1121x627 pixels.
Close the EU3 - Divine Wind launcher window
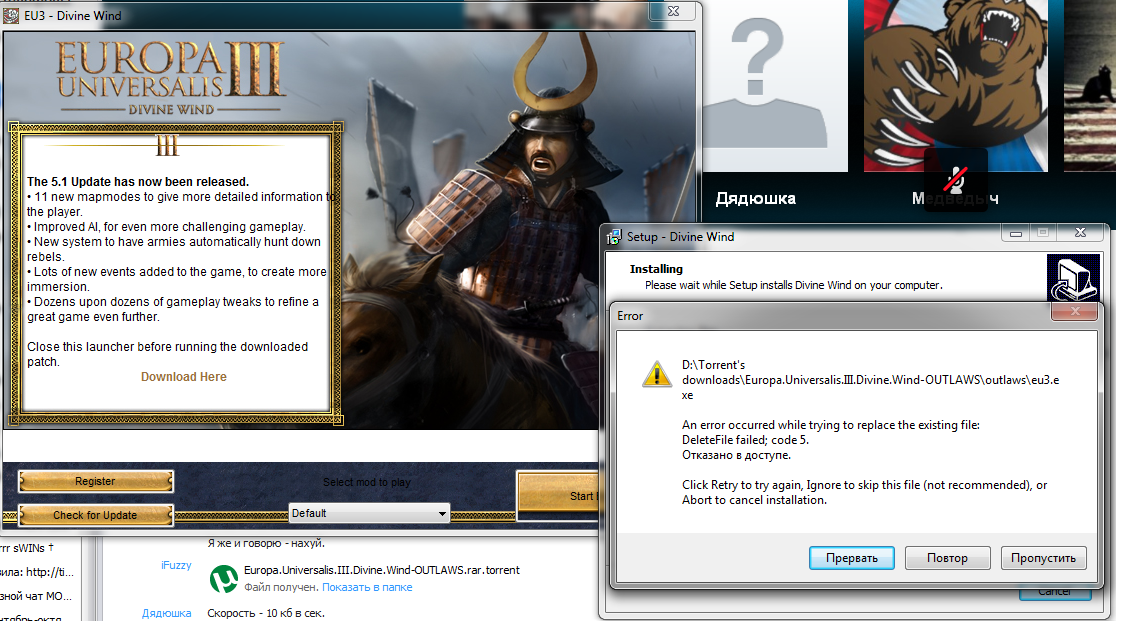[x=673, y=11]
